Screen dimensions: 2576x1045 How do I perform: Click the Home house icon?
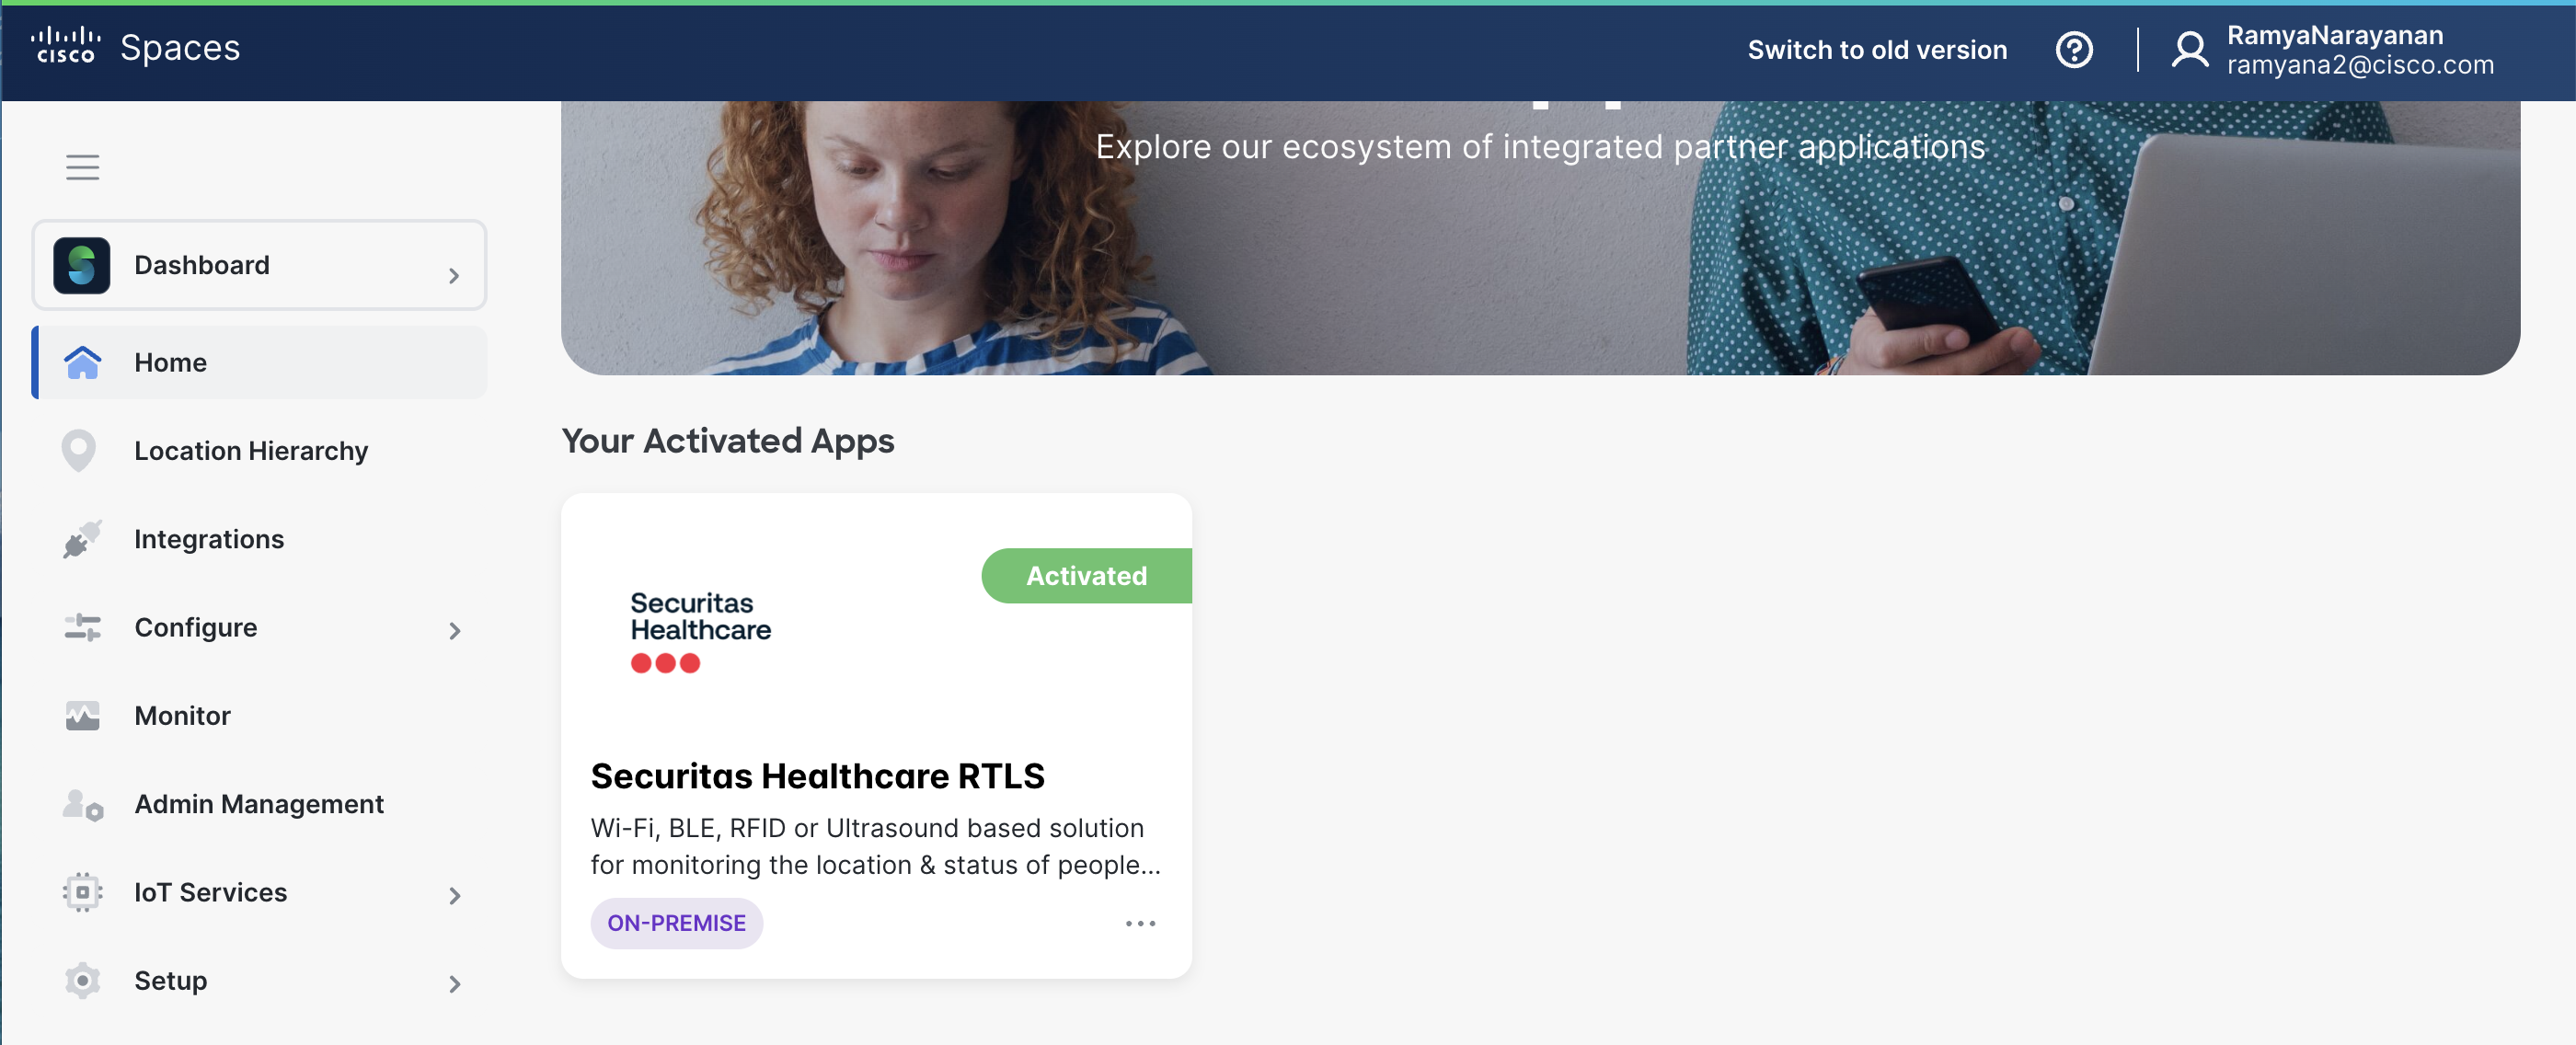[82, 363]
